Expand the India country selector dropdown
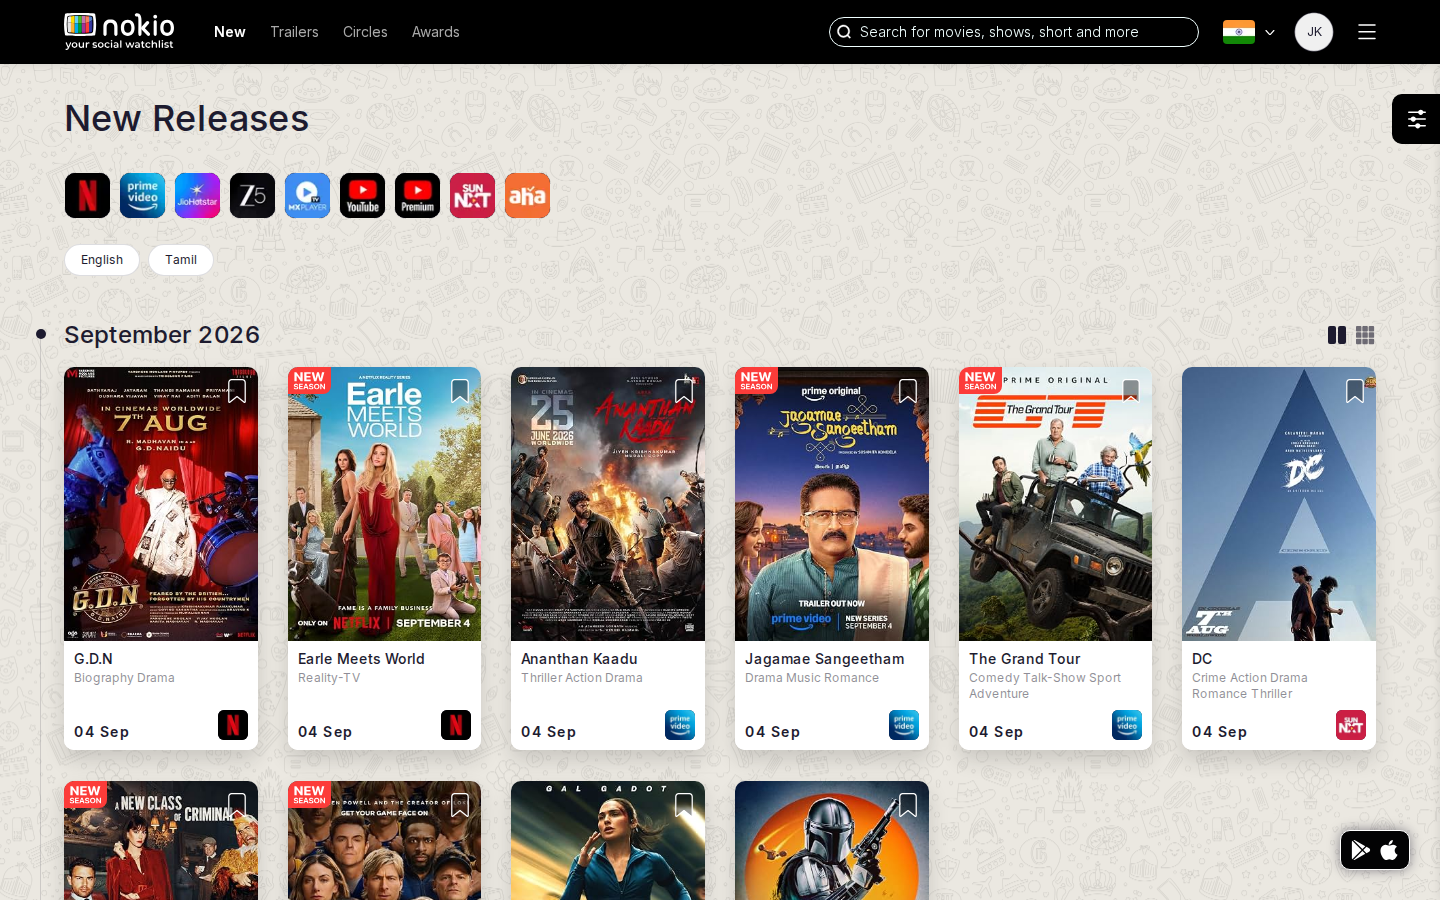 [1249, 32]
